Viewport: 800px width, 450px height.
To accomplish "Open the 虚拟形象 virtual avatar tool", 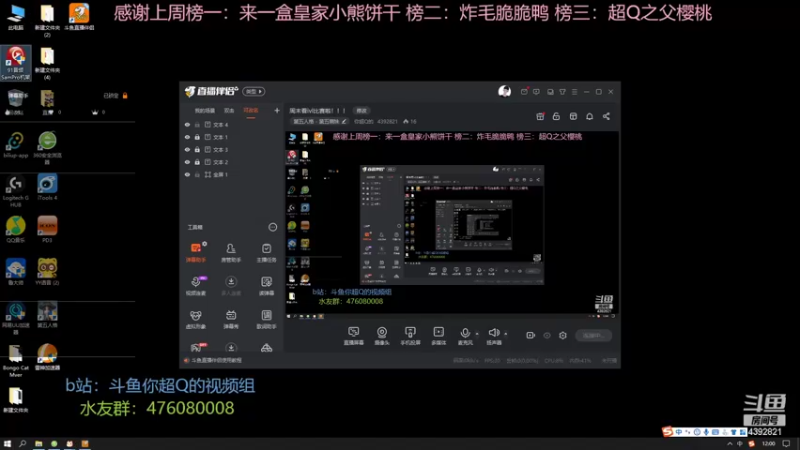I will 196,319.
